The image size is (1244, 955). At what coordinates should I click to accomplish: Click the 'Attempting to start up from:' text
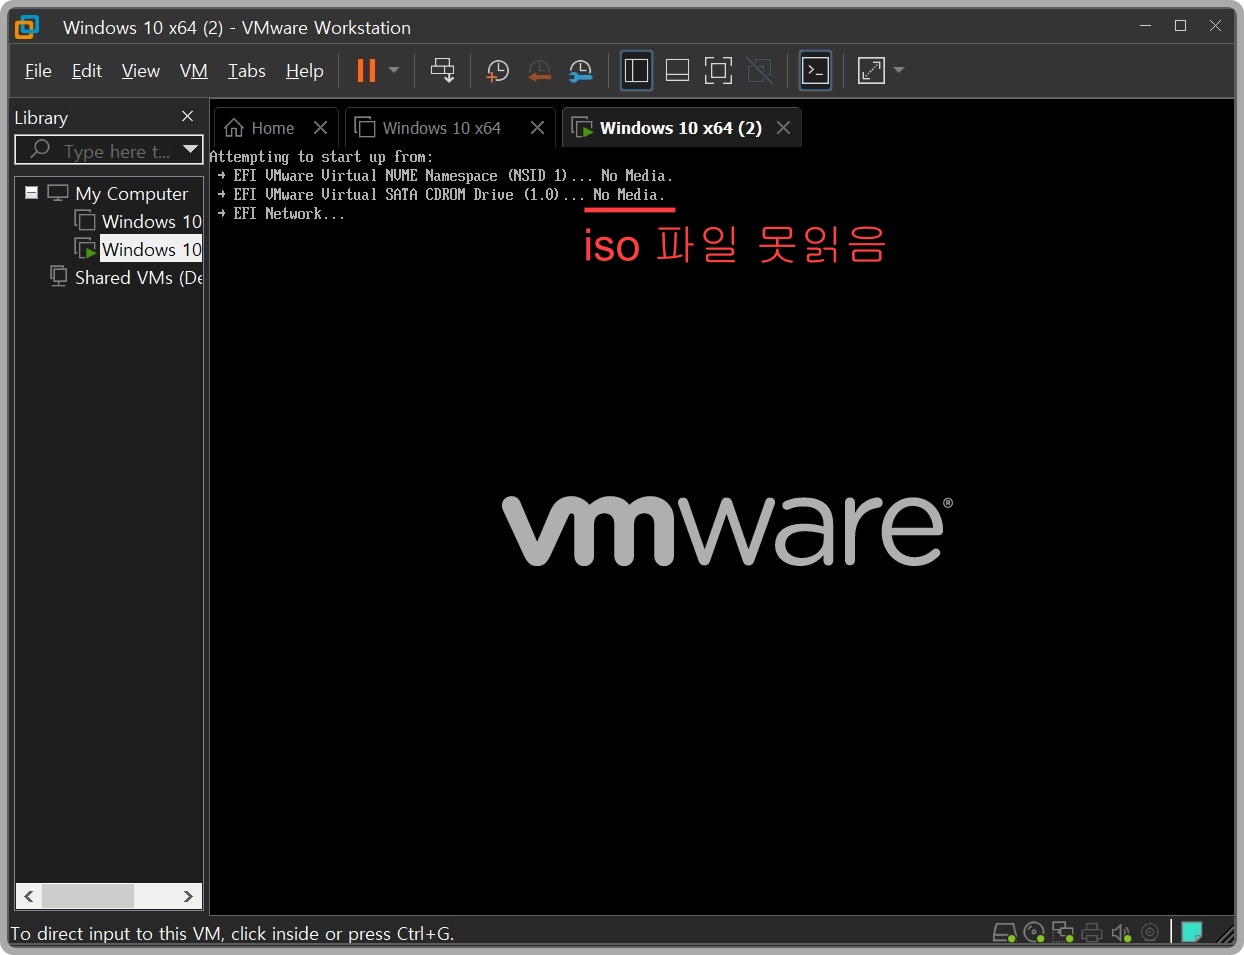pos(321,157)
